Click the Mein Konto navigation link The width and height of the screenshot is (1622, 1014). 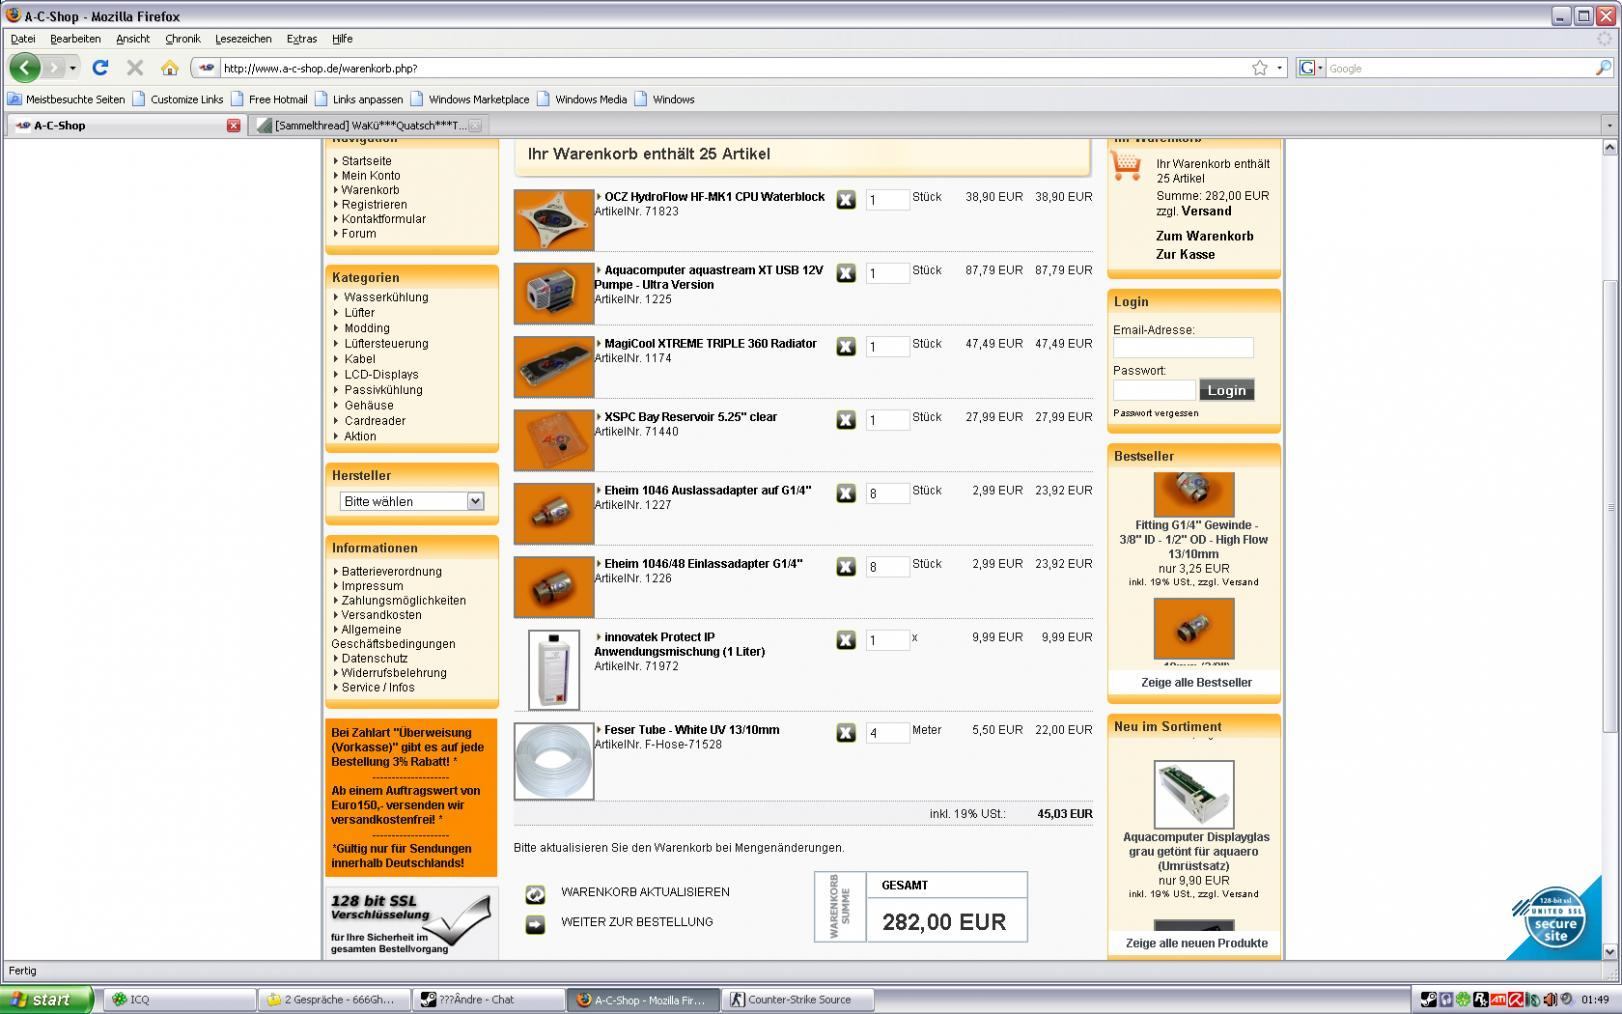pos(370,175)
